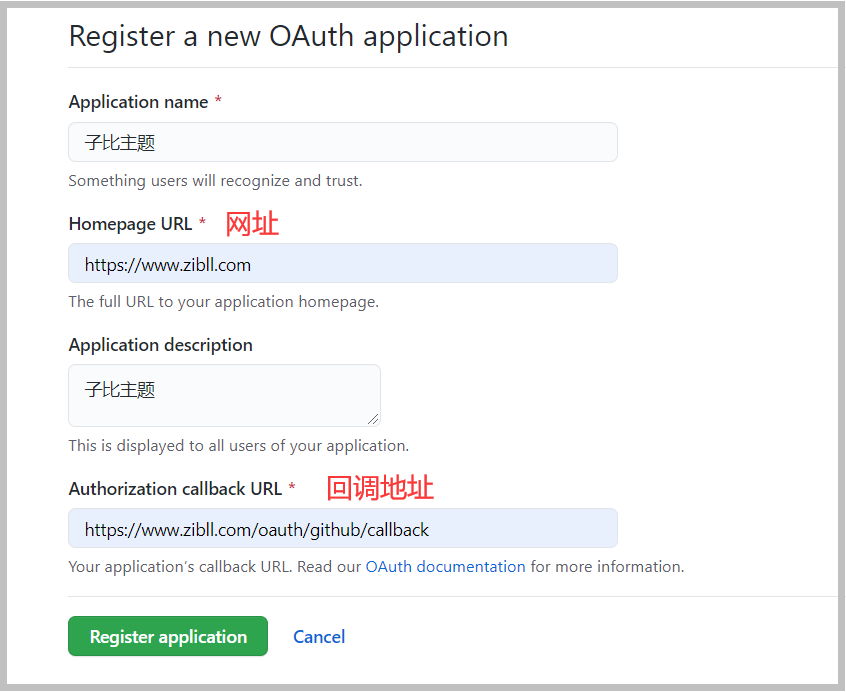This screenshot has height=692, width=846.
Task: Click the Cancel link
Action: coord(319,637)
